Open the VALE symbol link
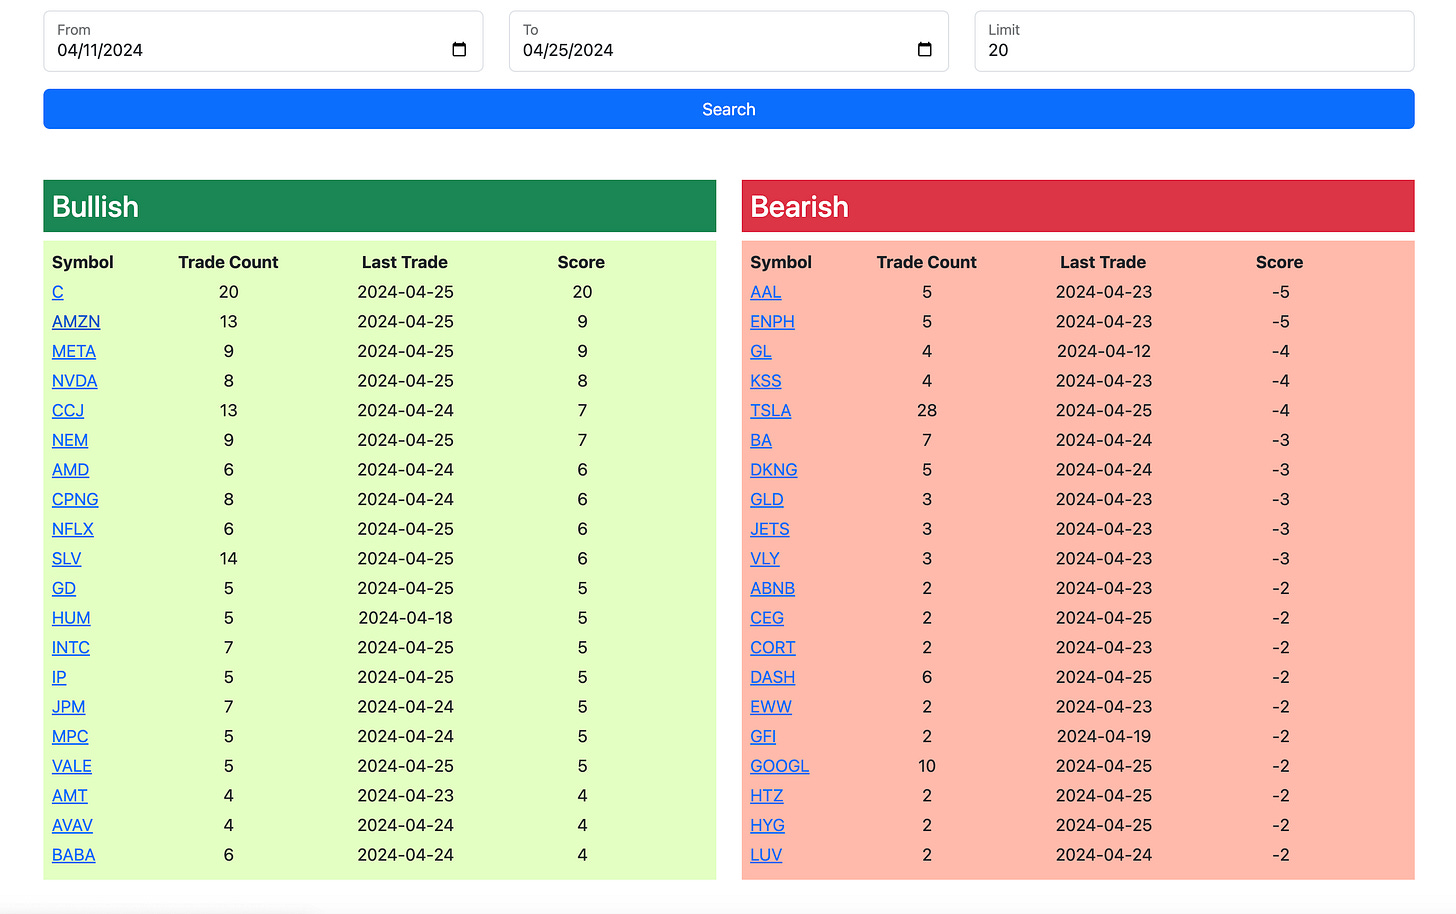This screenshot has height=914, width=1456. pyautogui.click(x=72, y=766)
